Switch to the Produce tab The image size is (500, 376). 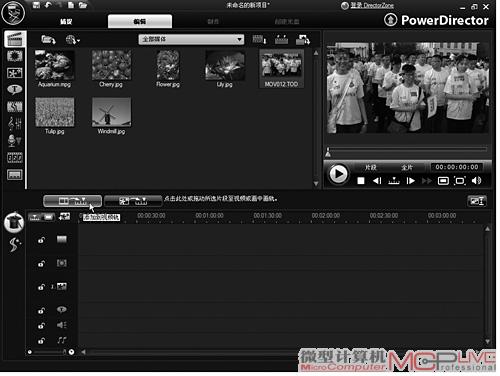(213, 21)
